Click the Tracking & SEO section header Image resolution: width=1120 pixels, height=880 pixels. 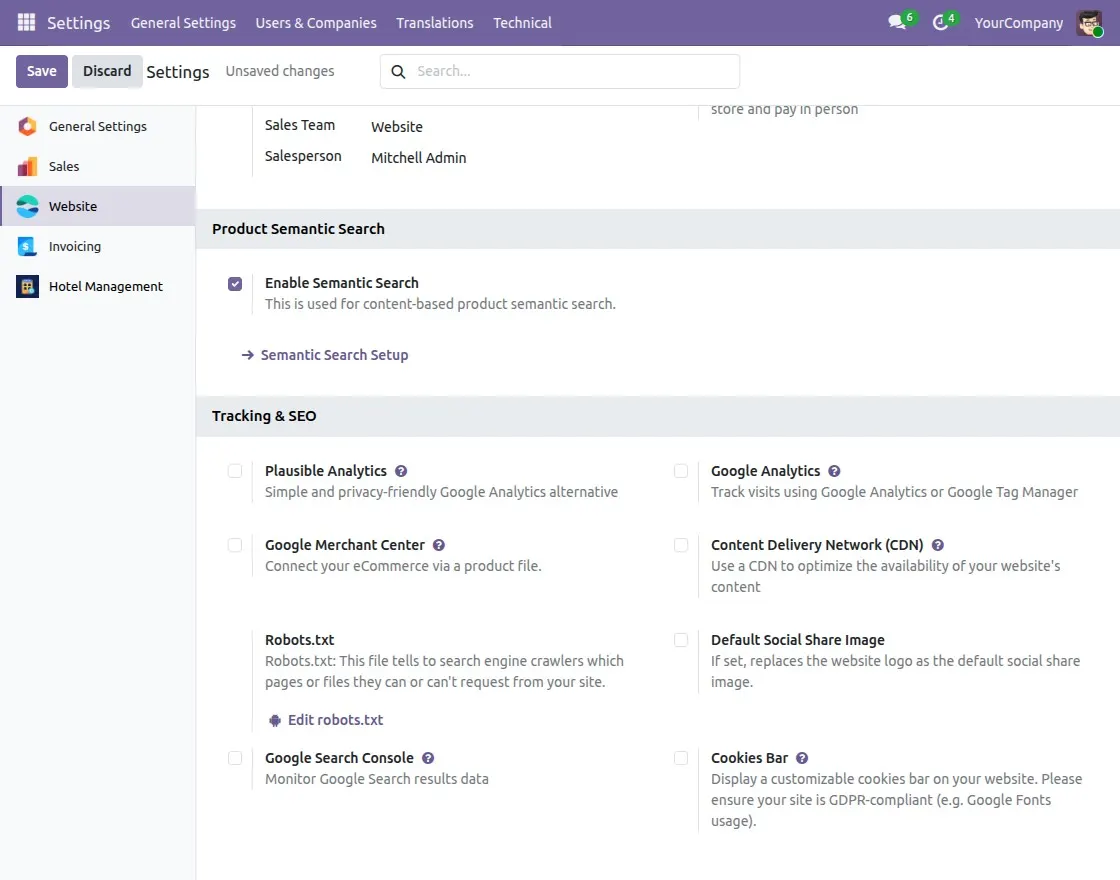pyautogui.click(x=264, y=416)
